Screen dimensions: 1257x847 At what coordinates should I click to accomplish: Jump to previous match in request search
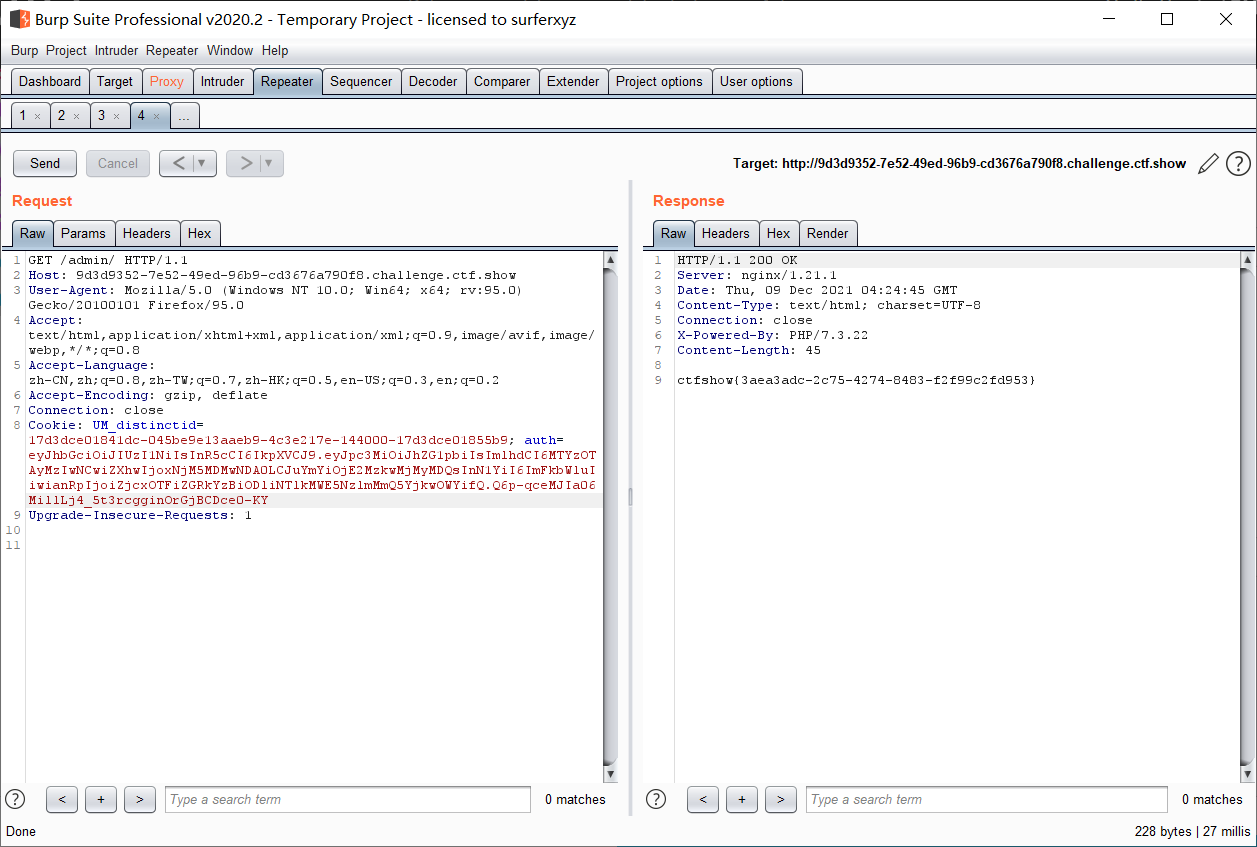pos(62,799)
